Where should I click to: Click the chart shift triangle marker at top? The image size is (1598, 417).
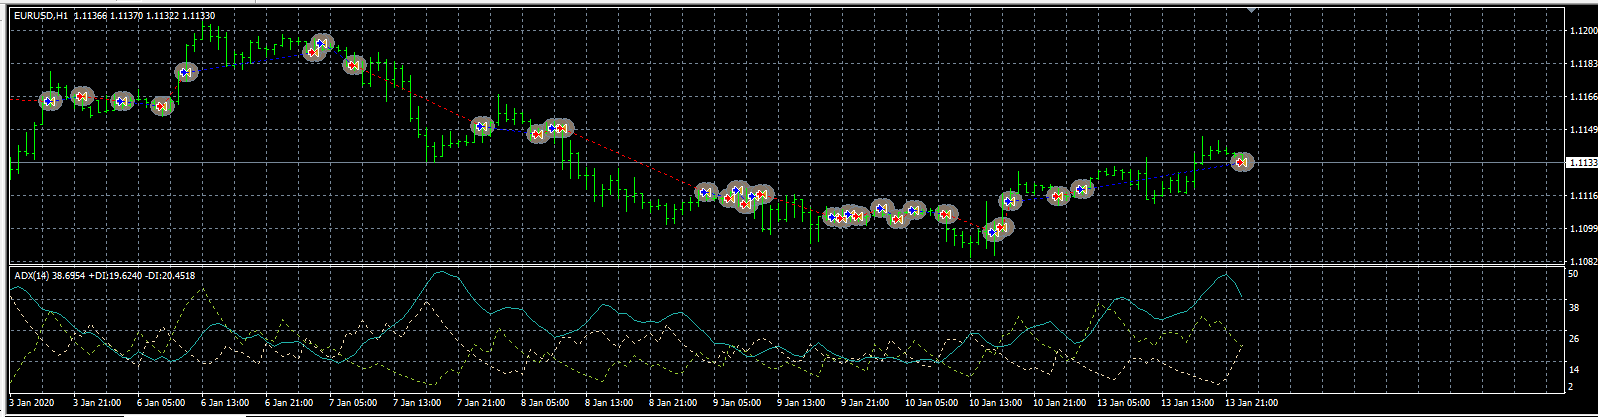1250,10
